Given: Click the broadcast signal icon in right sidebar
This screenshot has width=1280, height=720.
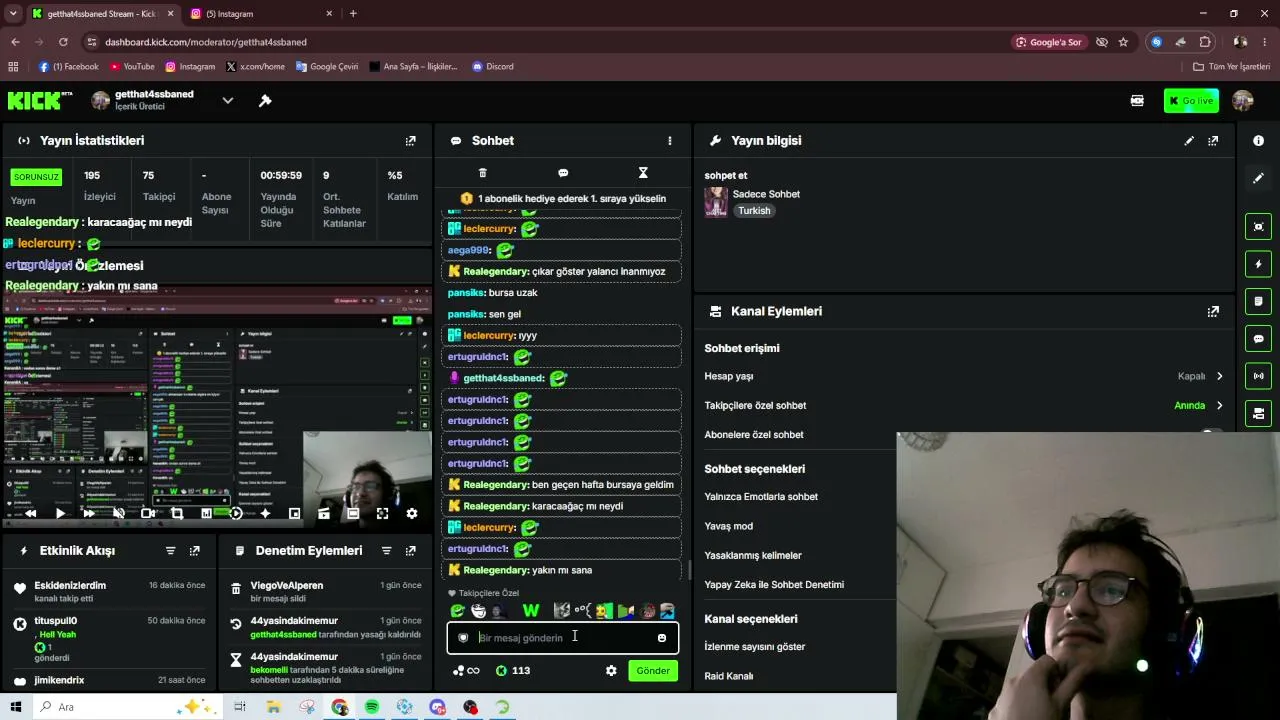Looking at the screenshot, I should 1258,376.
